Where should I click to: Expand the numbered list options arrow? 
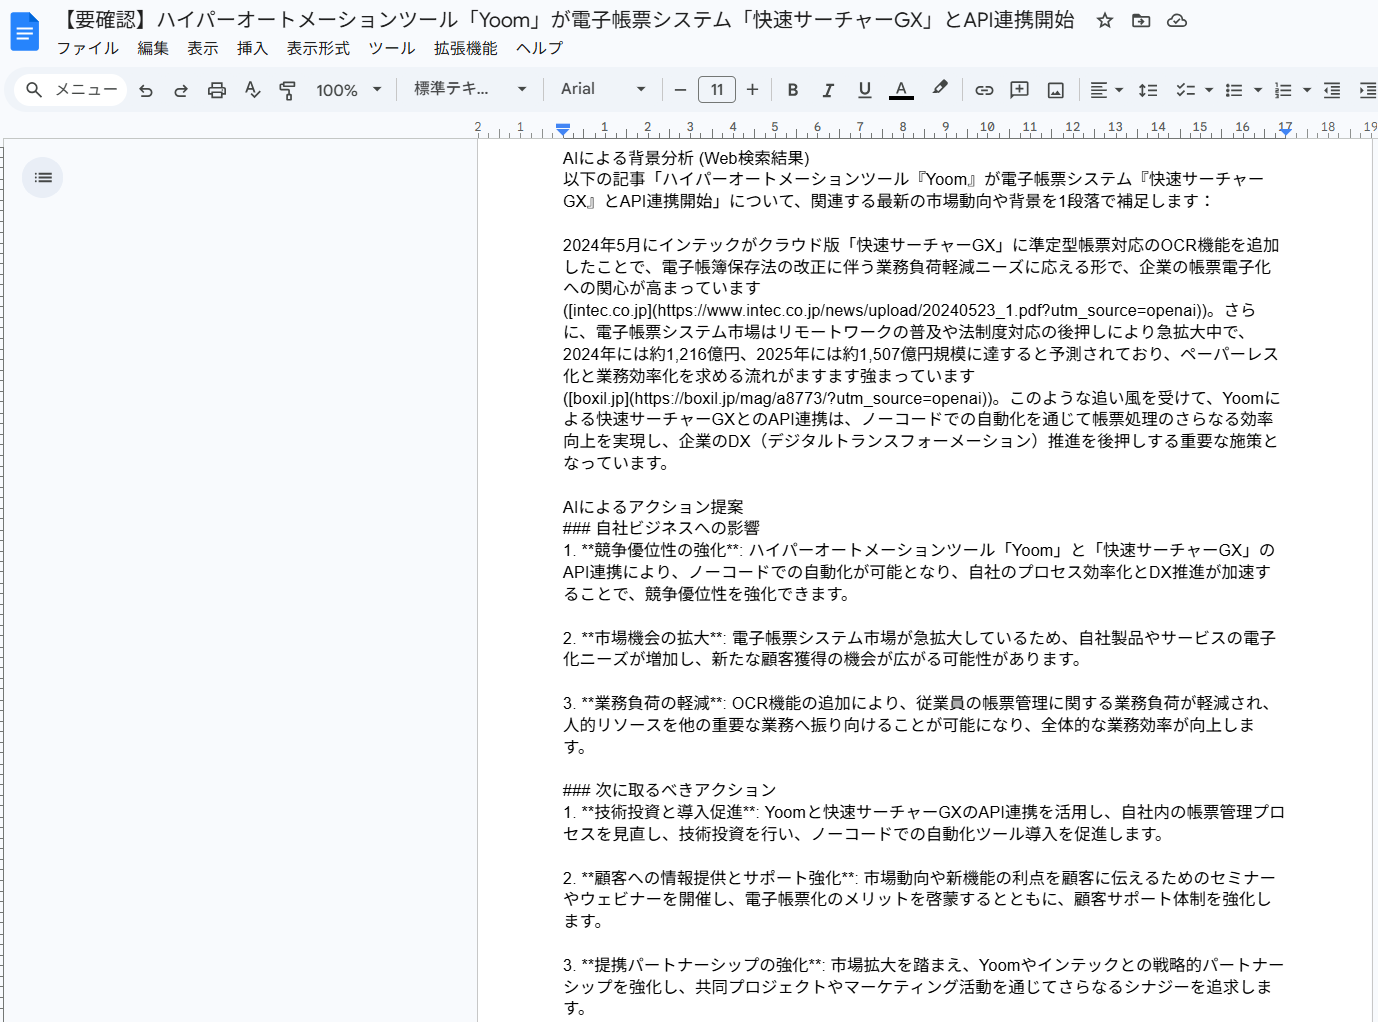point(1307,90)
